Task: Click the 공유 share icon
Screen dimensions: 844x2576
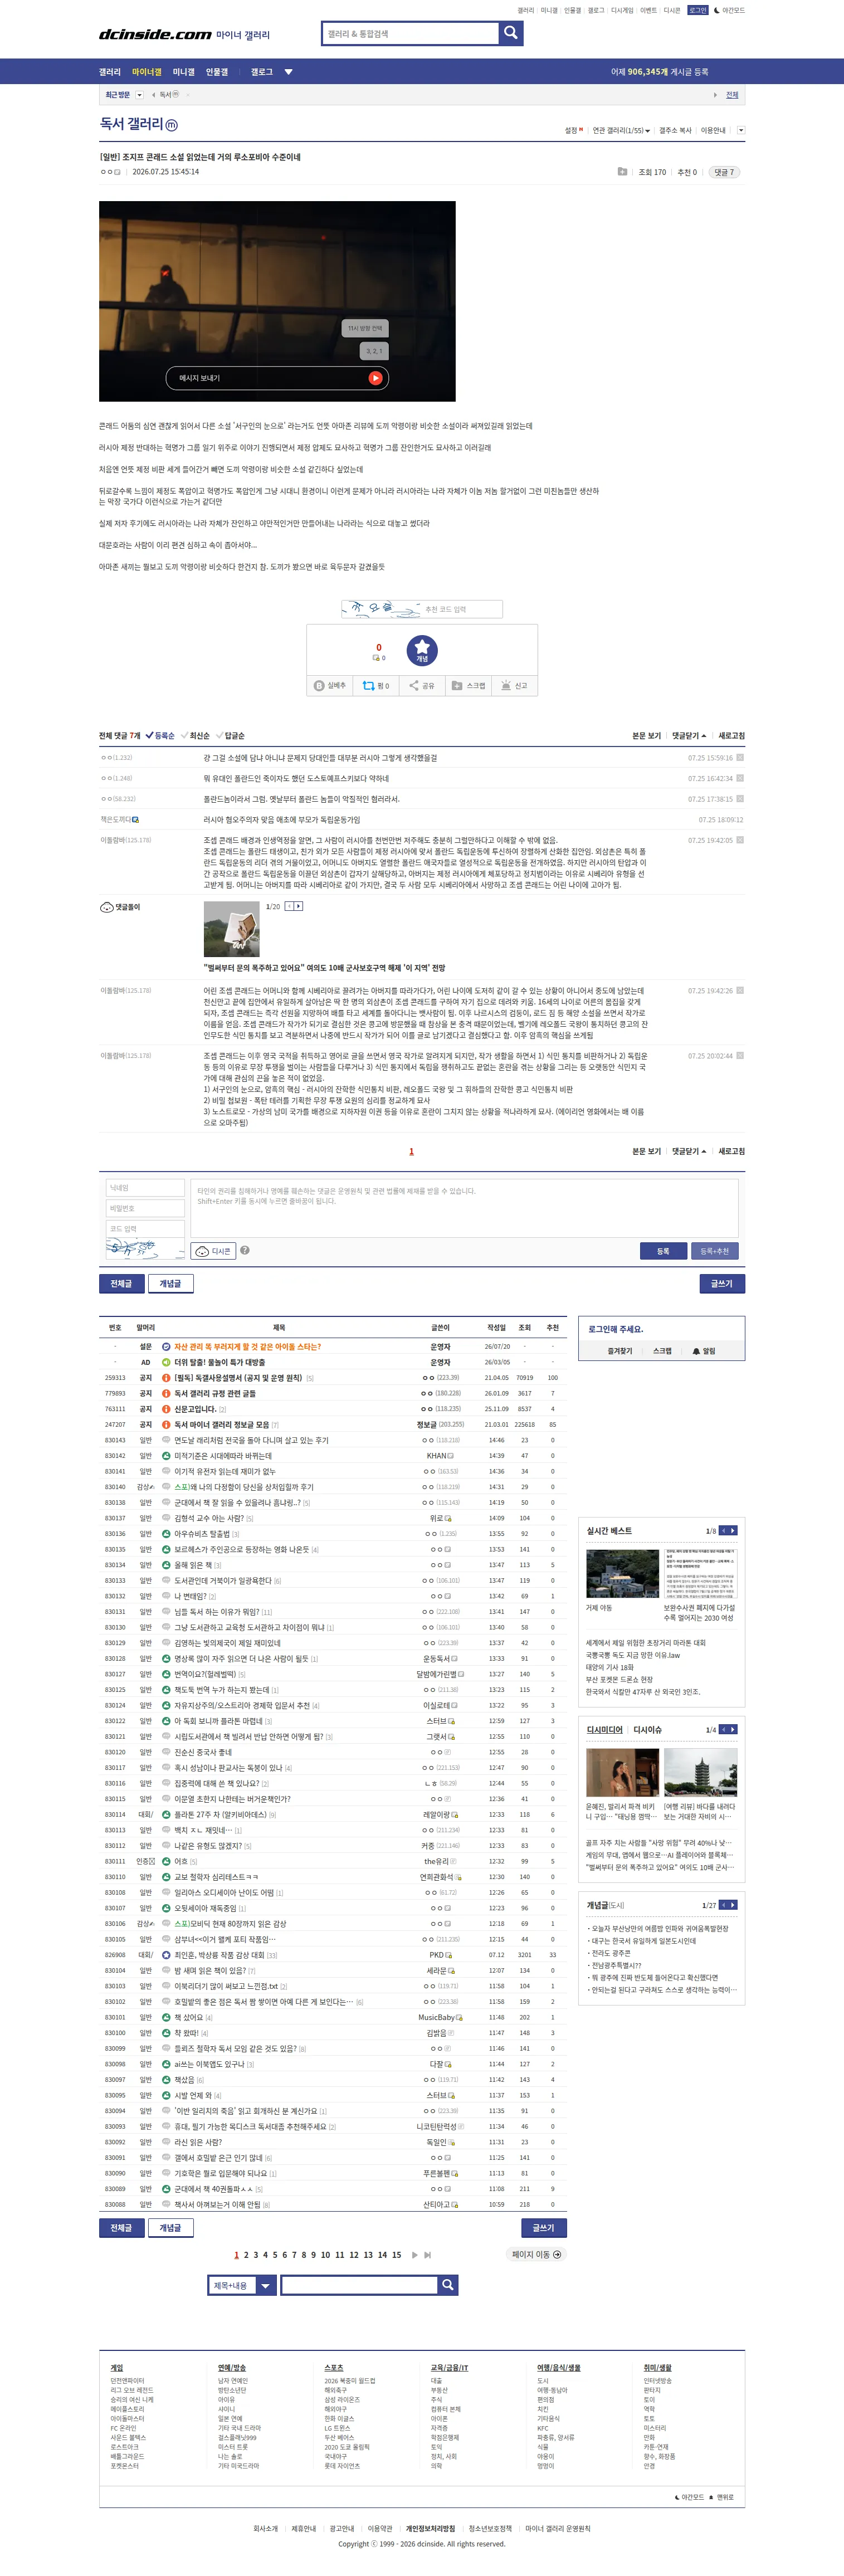Action: [413, 686]
